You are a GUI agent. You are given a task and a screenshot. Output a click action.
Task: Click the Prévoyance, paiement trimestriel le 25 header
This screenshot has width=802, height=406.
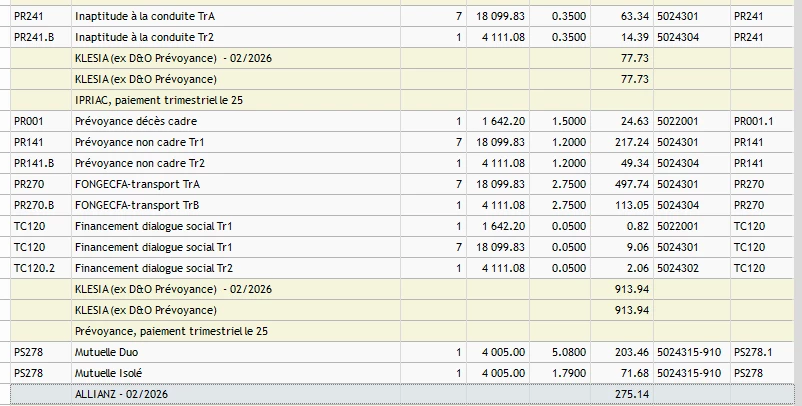171,331
